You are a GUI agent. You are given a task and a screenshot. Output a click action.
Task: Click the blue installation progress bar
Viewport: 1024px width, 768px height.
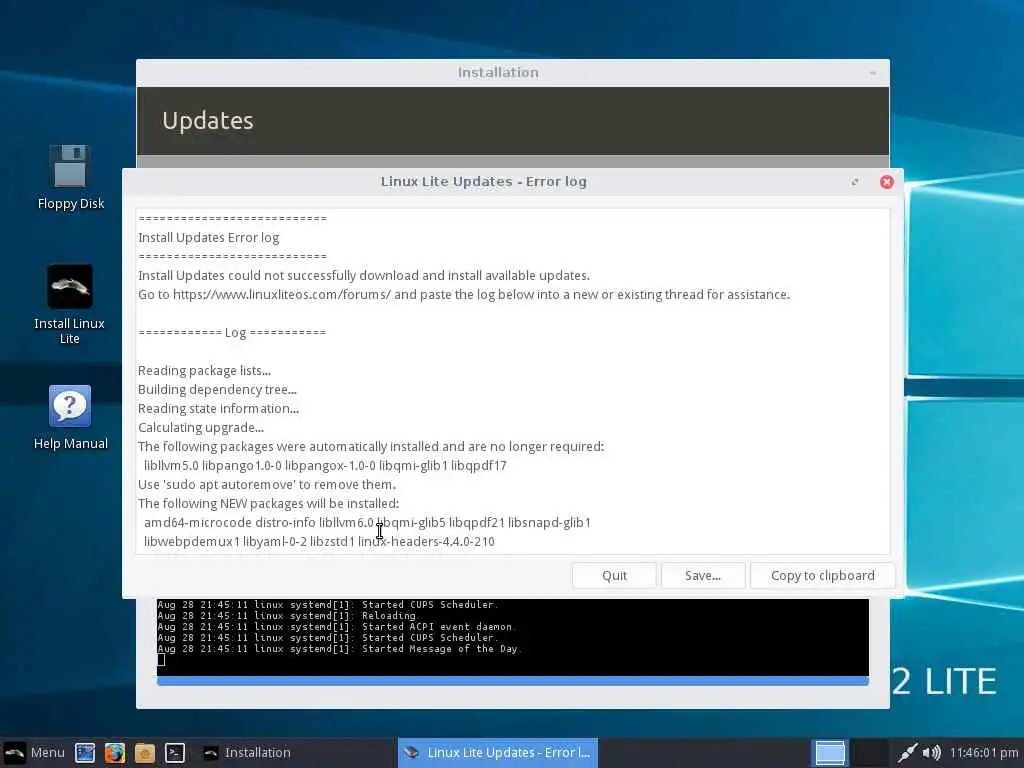coord(513,680)
